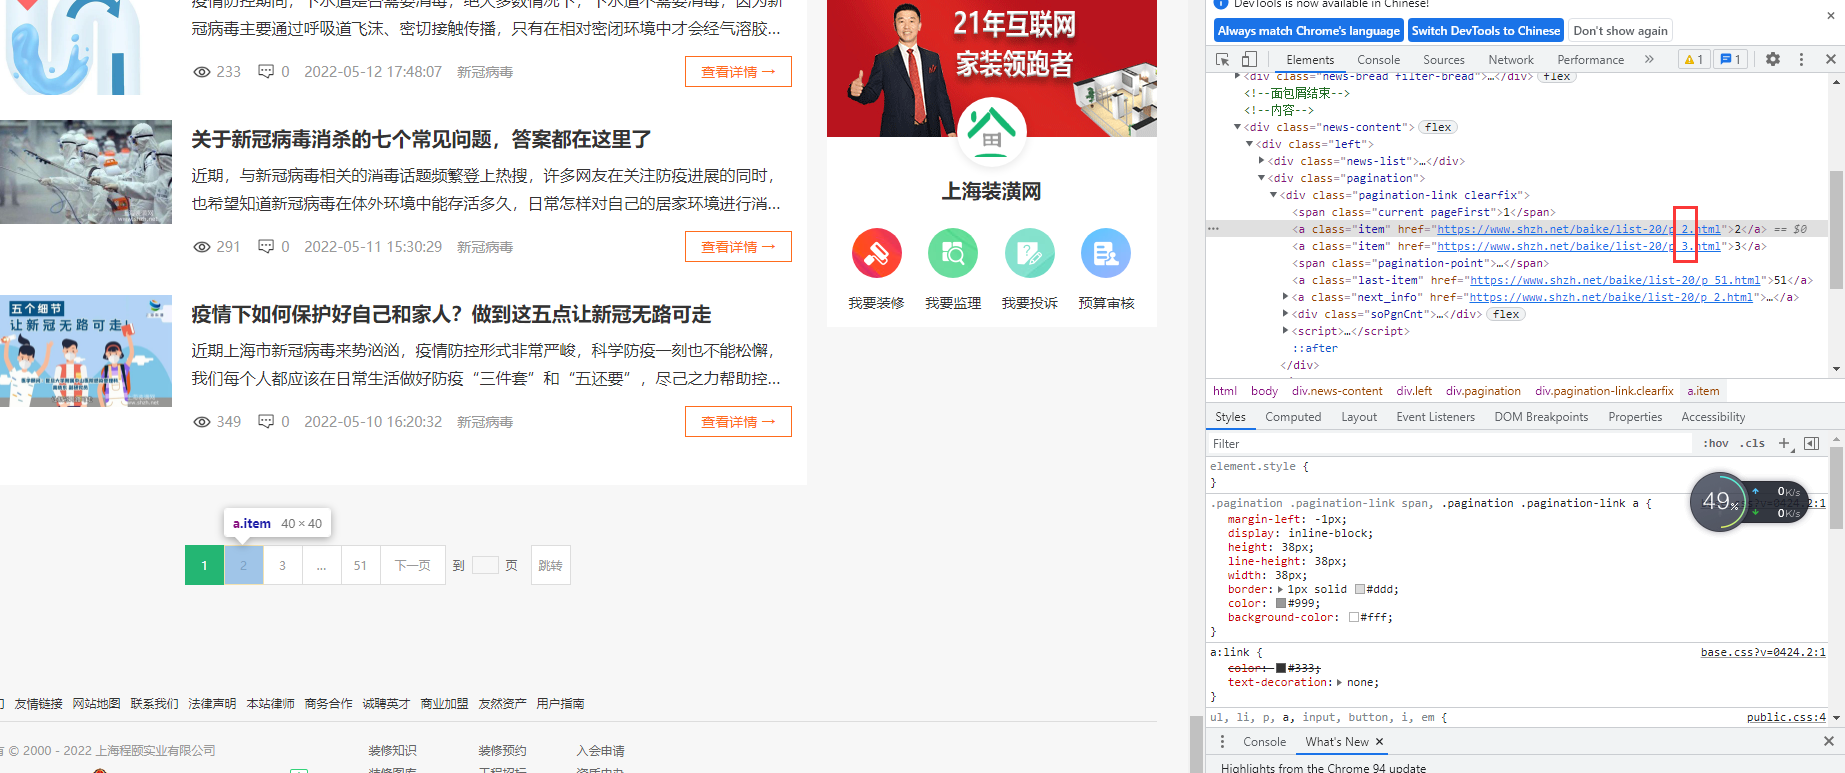Image resolution: width=1845 pixels, height=773 pixels.
Task: Switch to the Computed styles tab
Action: point(1292,417)
